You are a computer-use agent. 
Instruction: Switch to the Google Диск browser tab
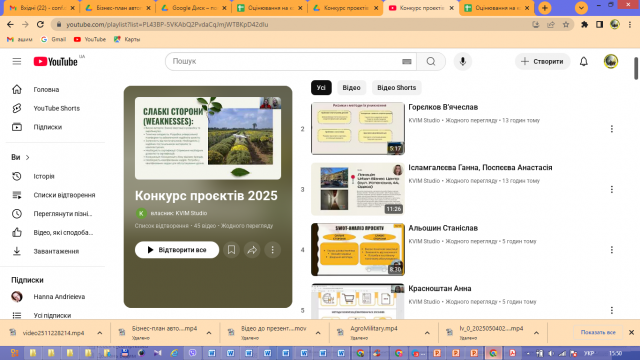tap(193, 8)
